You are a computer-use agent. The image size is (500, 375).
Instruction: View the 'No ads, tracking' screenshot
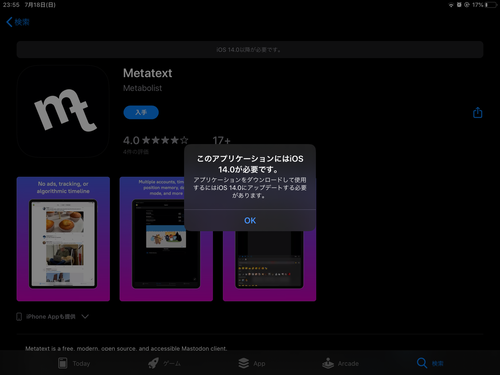[x=63, y=239]
